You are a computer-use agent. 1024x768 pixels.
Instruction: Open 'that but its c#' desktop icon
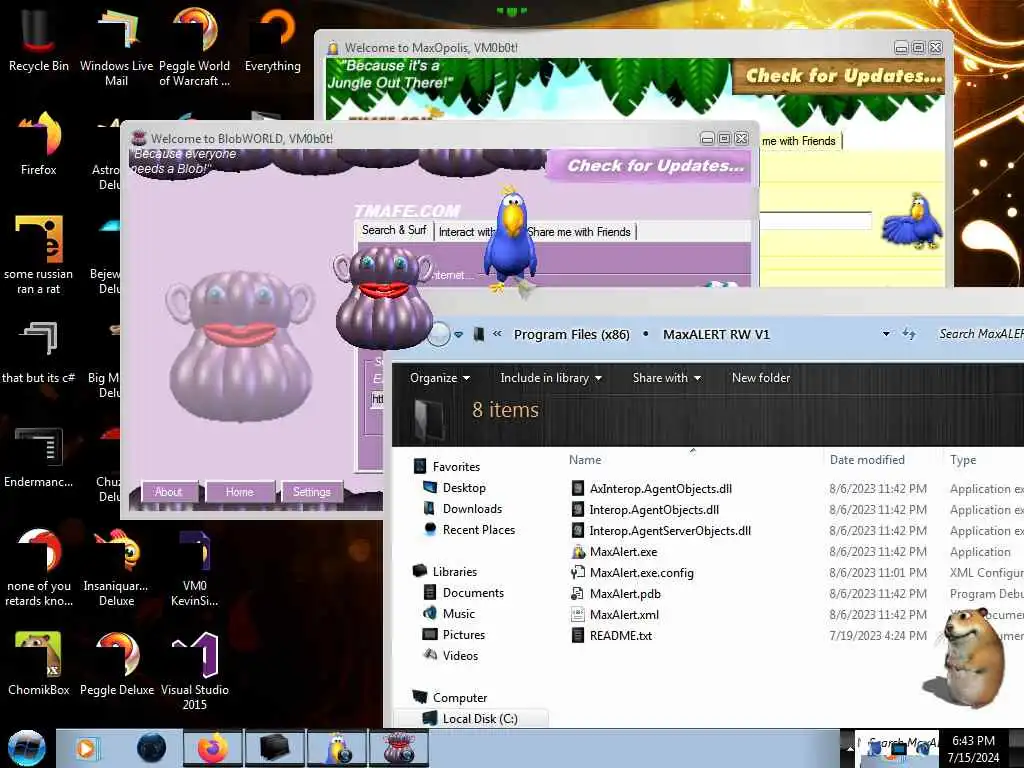click(39, 351)
